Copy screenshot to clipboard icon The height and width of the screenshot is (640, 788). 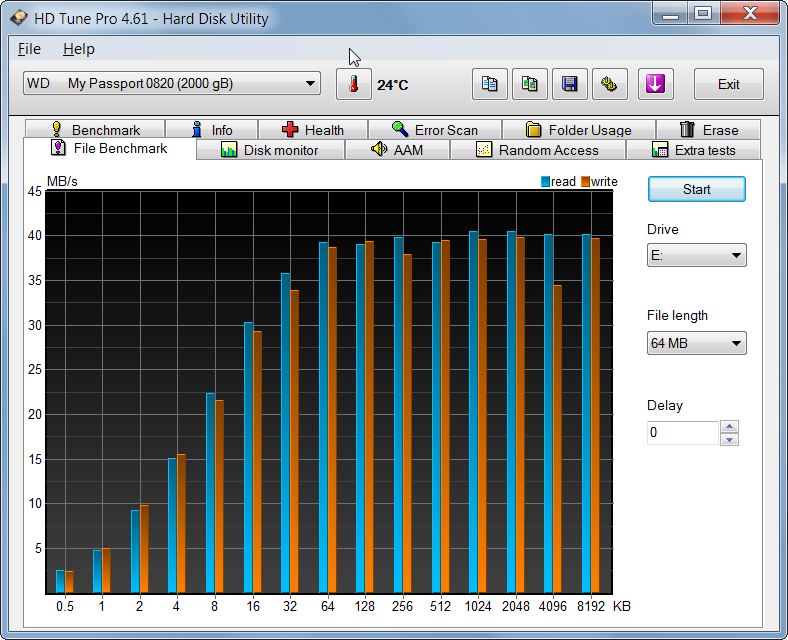[530, 84]
